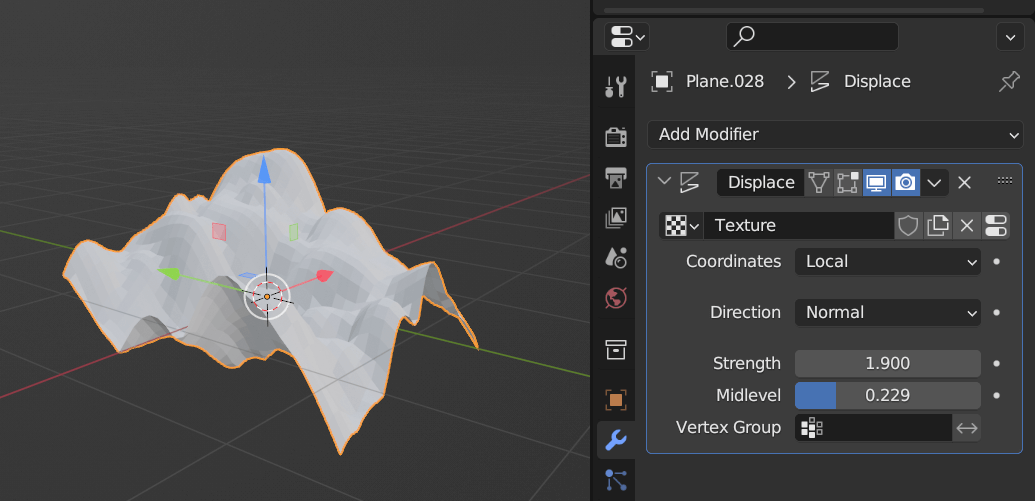Image resolution: width=1035 pixels, height=501 pixels.
Task: Open the Tool properties tab
Action: coord(616,86)
